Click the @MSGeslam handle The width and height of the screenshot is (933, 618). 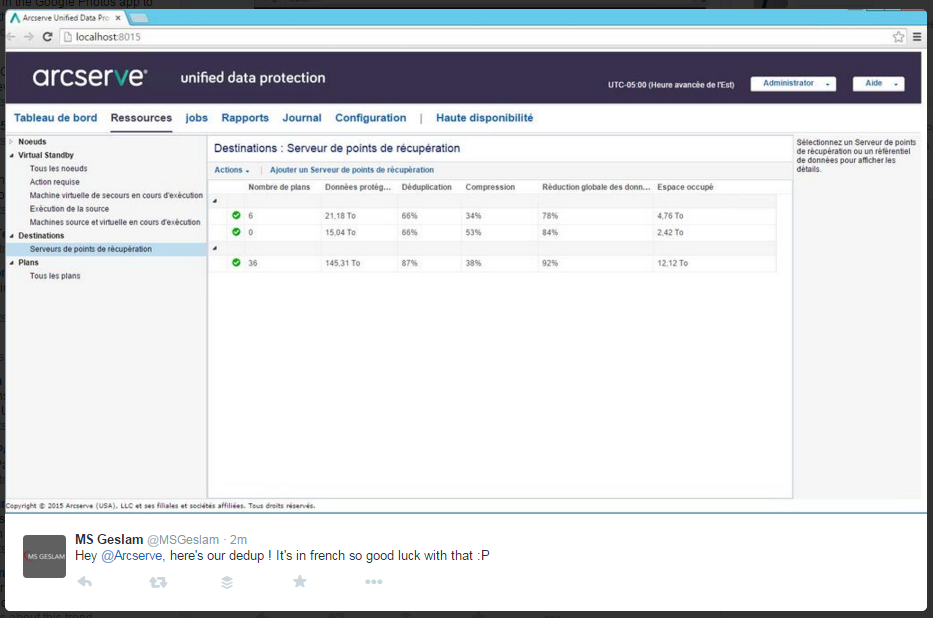pos(183,539)
